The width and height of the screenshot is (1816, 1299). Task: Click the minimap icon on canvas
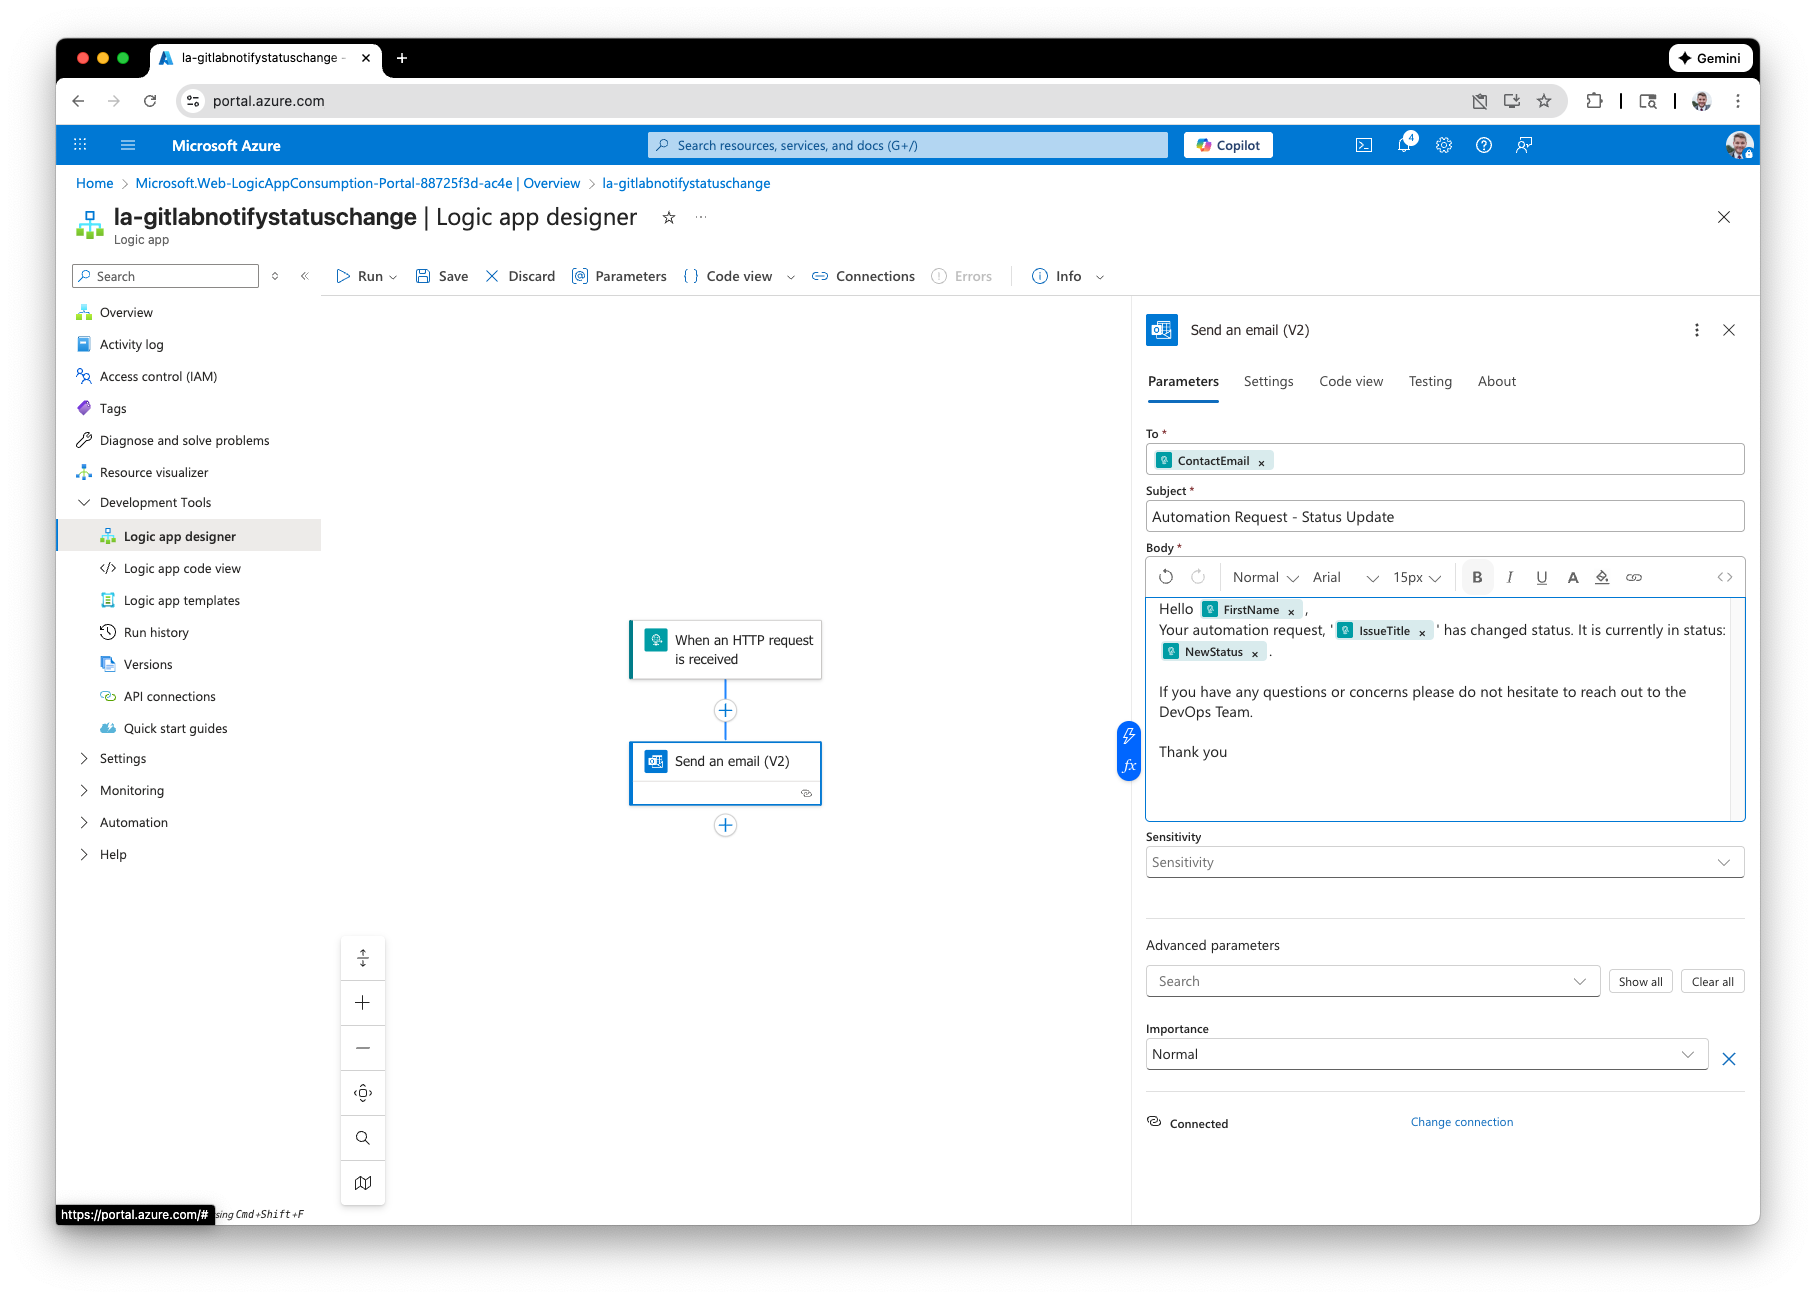click(x=363, y=1183)
